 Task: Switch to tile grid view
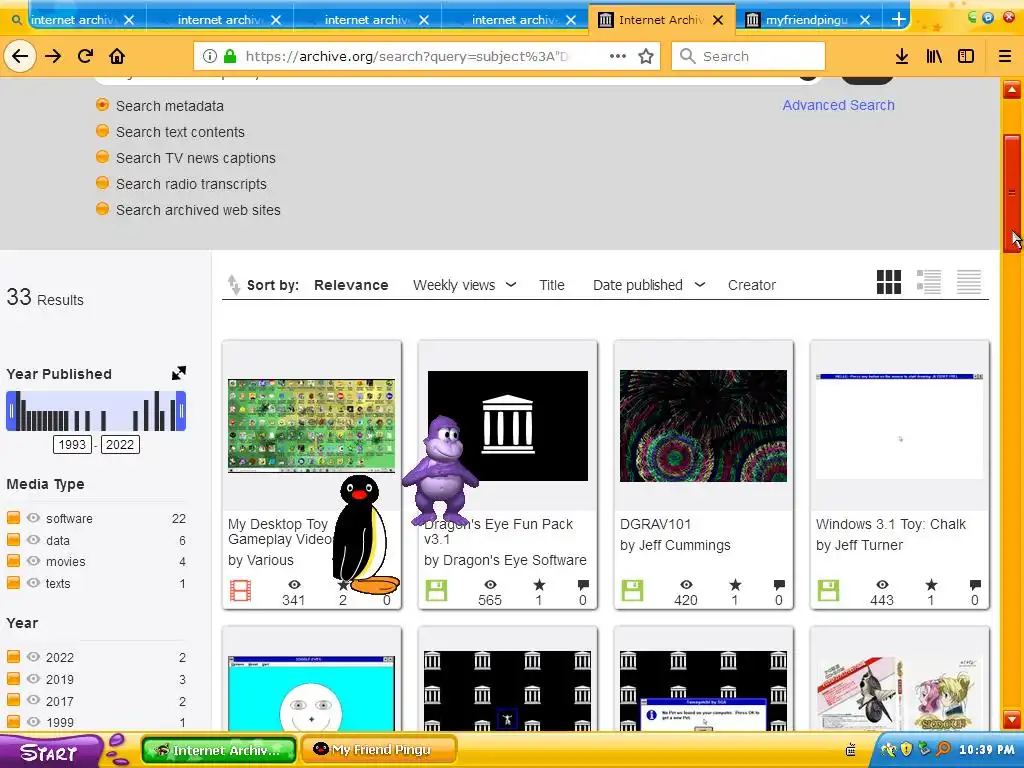point(888,282)
